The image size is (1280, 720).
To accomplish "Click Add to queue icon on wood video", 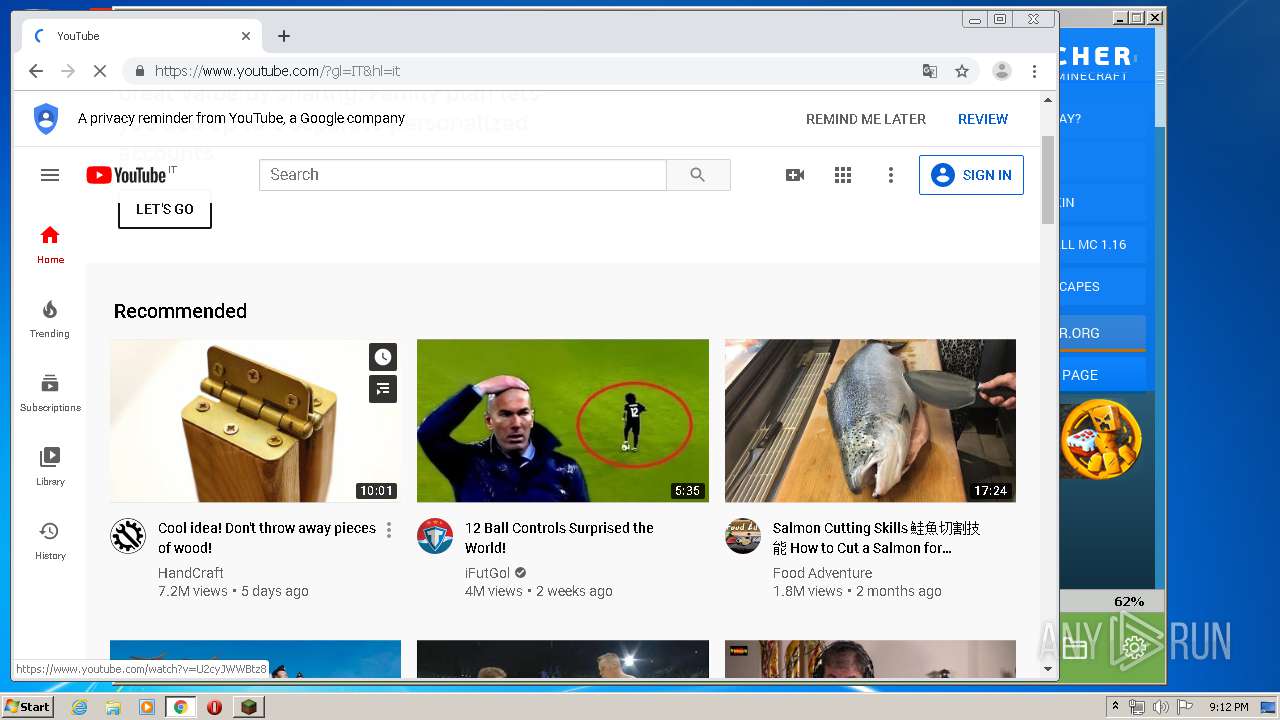I will click(x=383, y=389).
